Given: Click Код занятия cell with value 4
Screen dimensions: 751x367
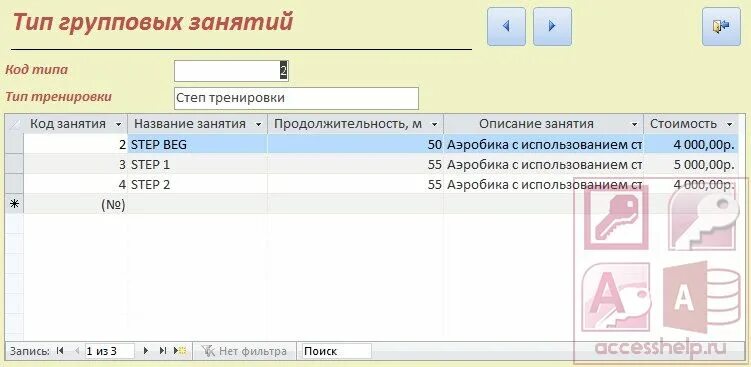Looking at the screenshot, I should click(x=76, y=184).
